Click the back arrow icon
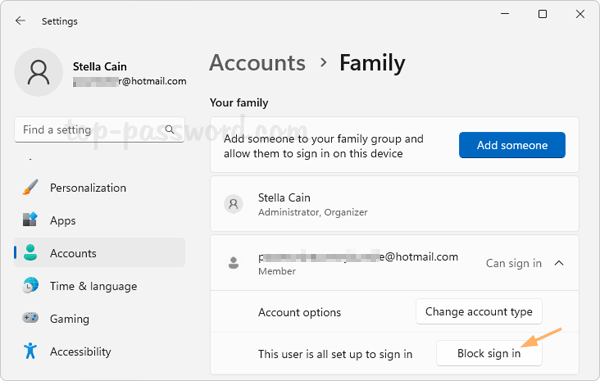The height and width of the screenshot is (381, 600). tap(20, 21)
